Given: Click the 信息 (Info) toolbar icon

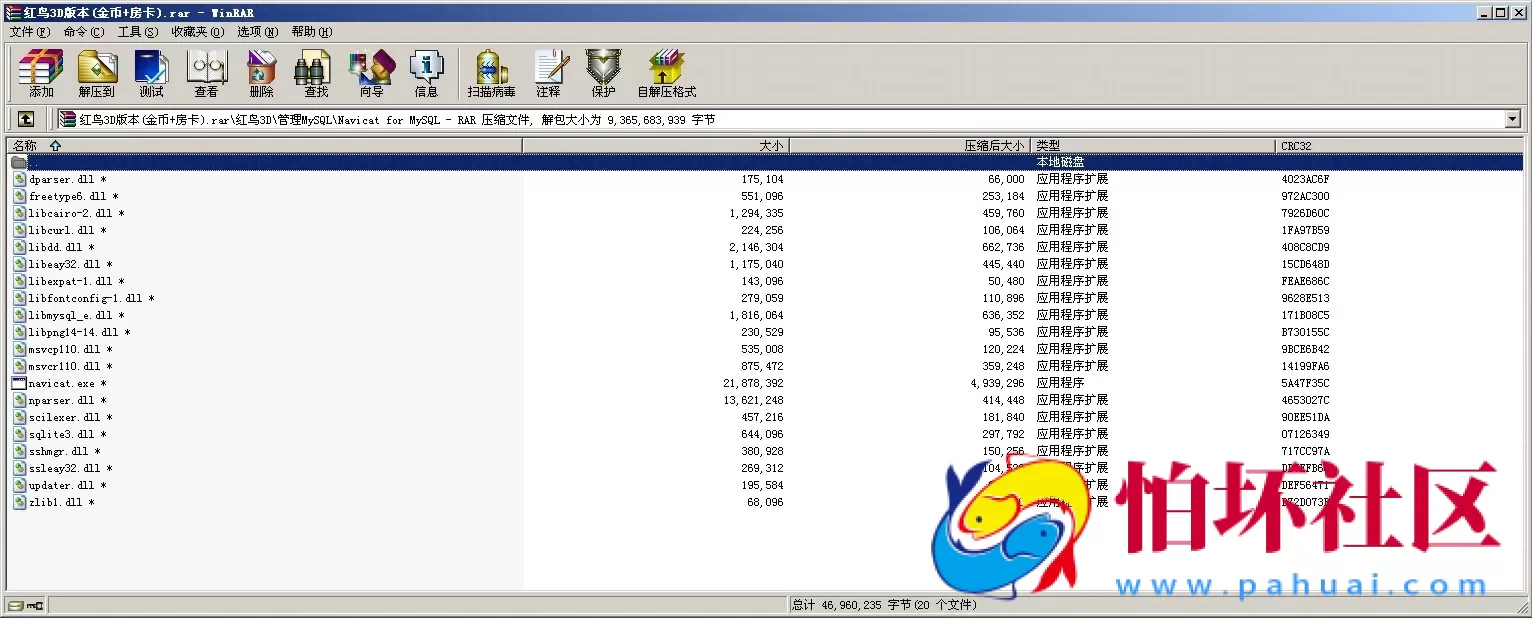Looking at the screenshot, I should (x=427, y=73).
